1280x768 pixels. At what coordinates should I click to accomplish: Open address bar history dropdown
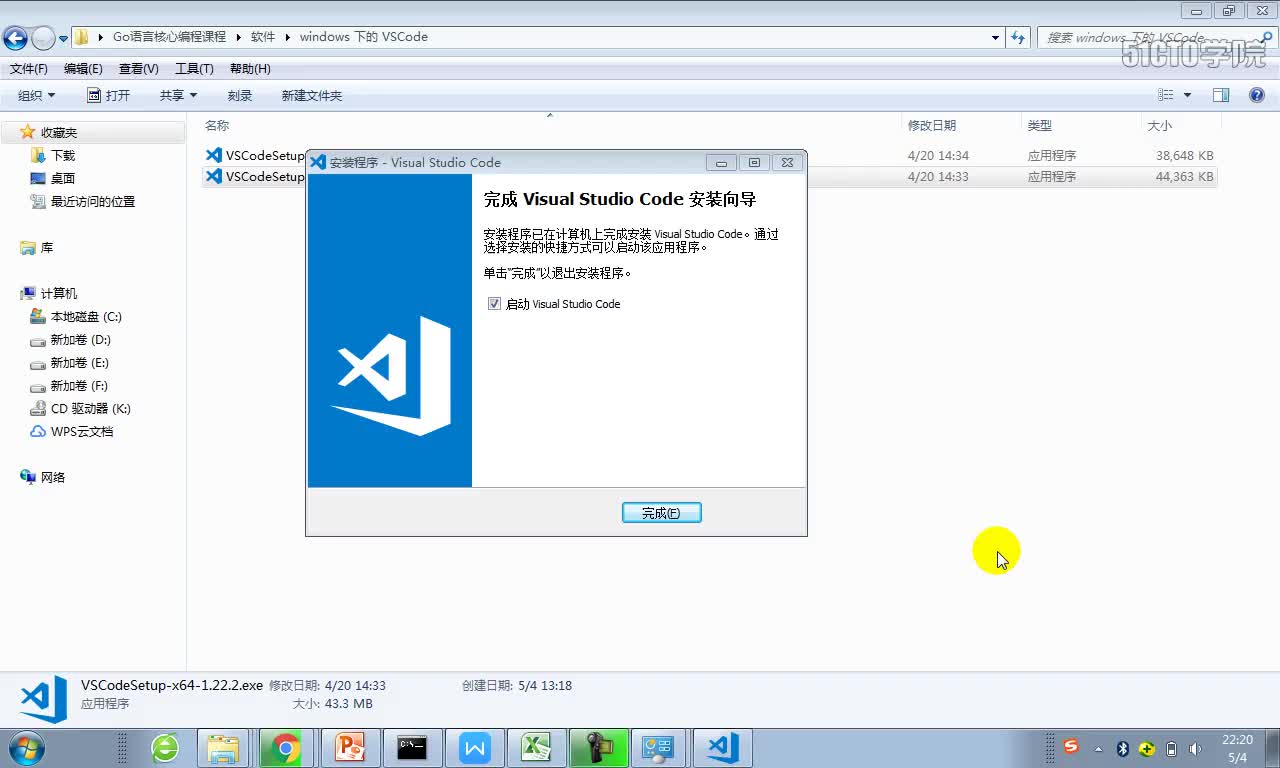995,37
